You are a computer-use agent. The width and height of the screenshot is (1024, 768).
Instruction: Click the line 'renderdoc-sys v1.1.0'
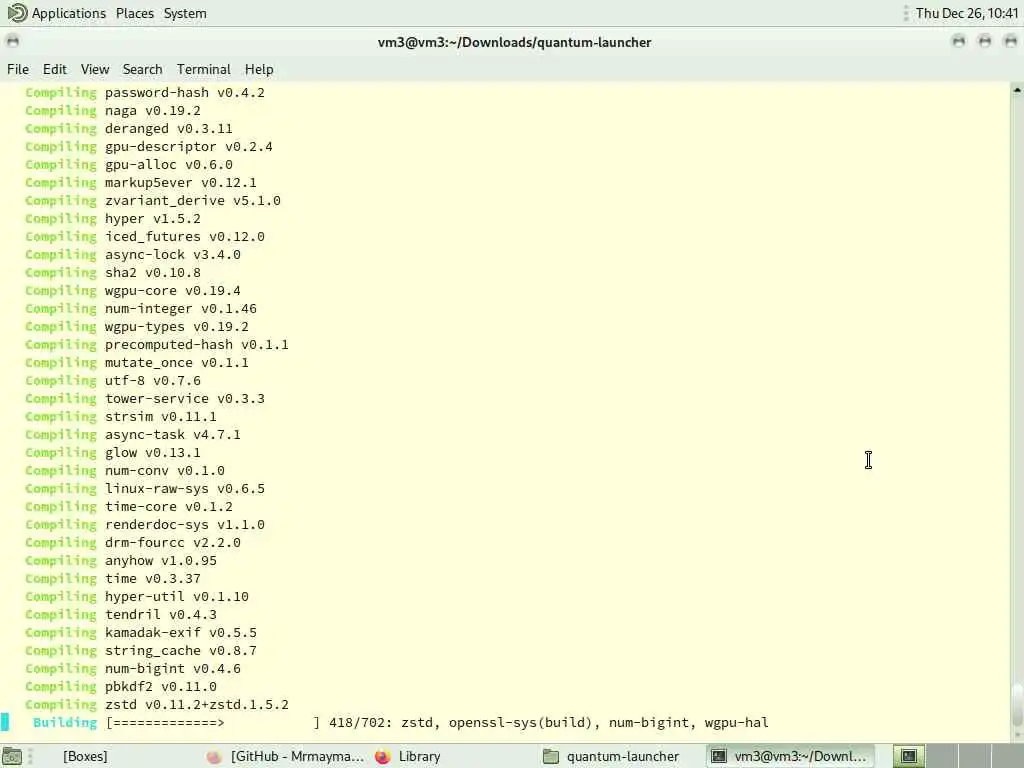[x=185, y=524]
